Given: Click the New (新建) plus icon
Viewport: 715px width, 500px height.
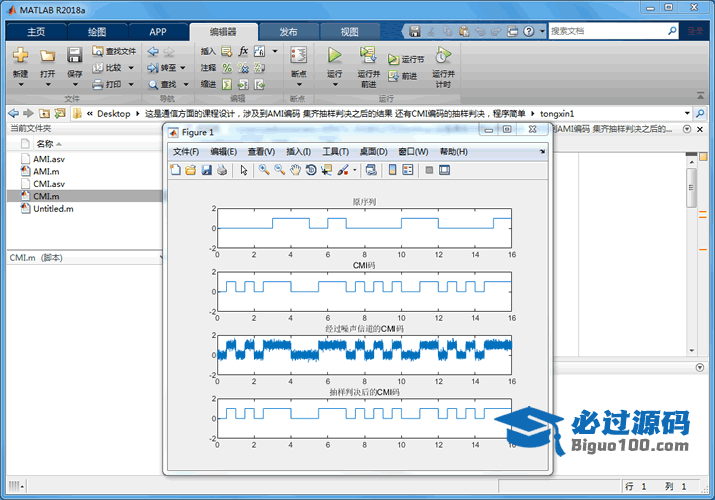Looking at the screenshot, I should (x=21, y=55).
